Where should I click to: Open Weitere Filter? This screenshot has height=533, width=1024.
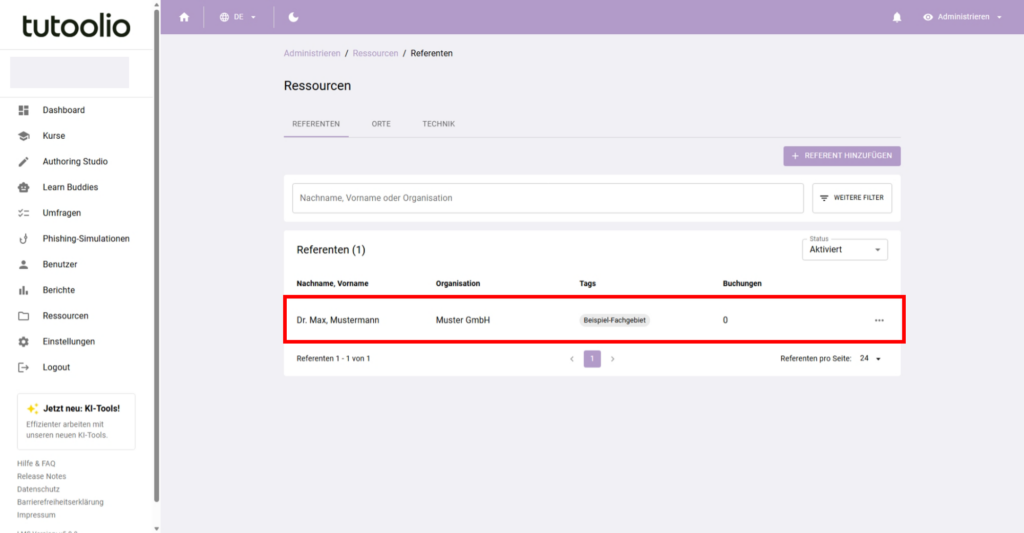[x=852, y=198]
